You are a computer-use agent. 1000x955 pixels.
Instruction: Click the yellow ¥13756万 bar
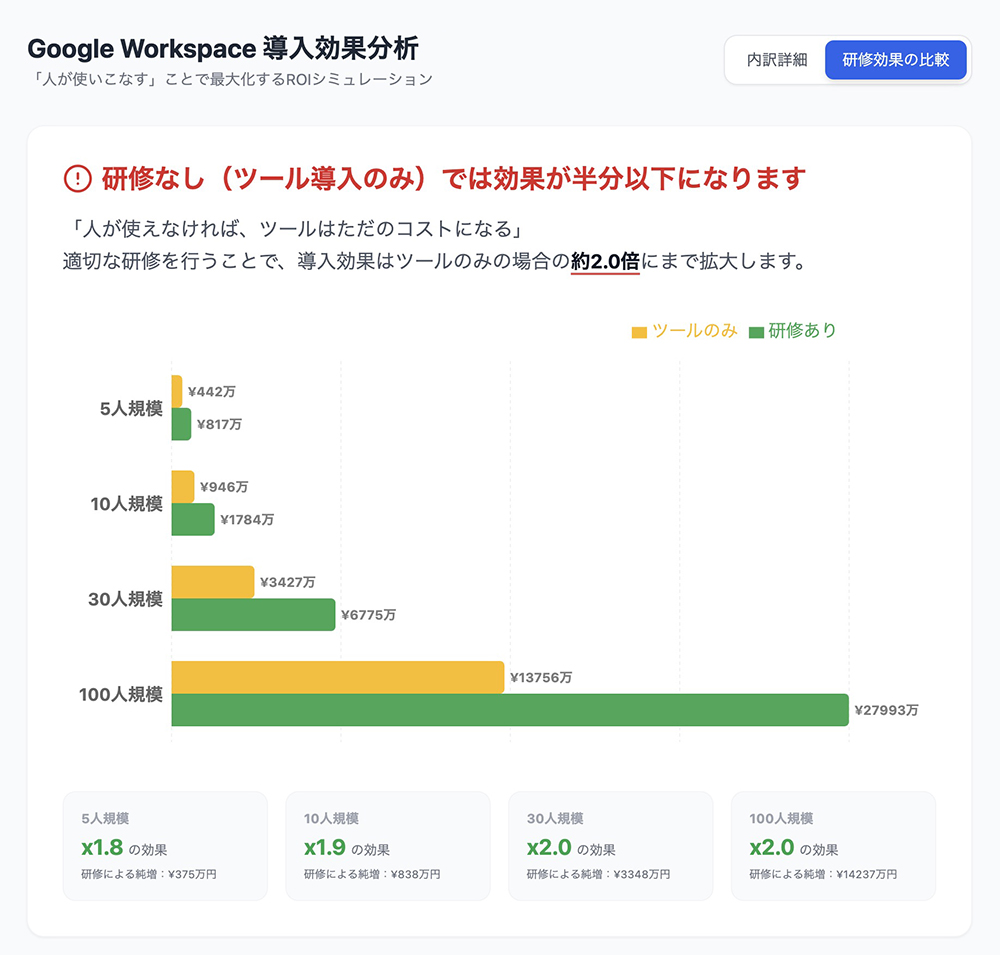[337, 677]
